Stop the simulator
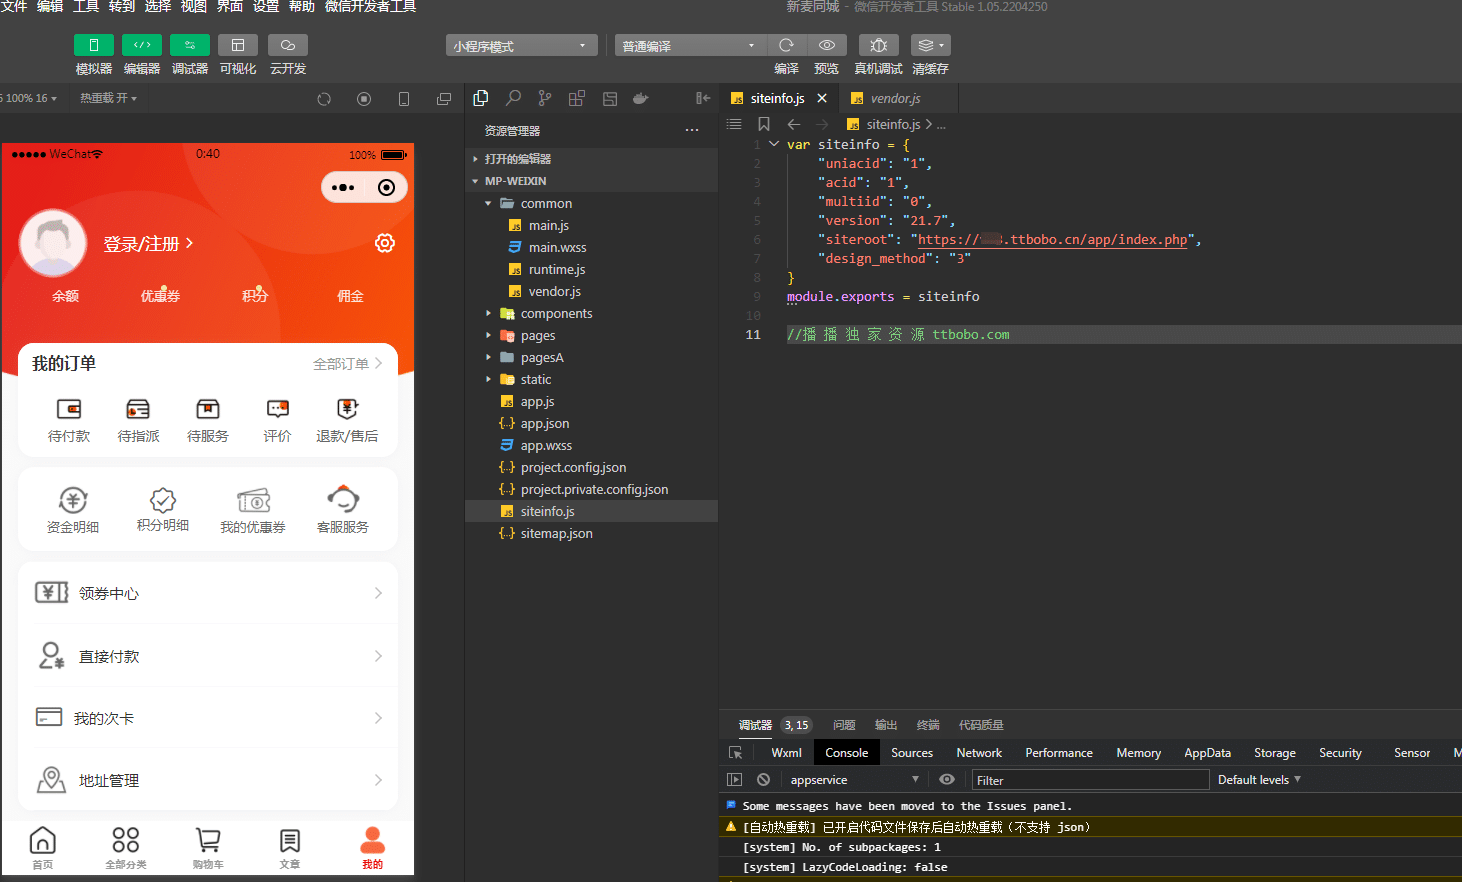1462x882 pixels. (364, 99)
